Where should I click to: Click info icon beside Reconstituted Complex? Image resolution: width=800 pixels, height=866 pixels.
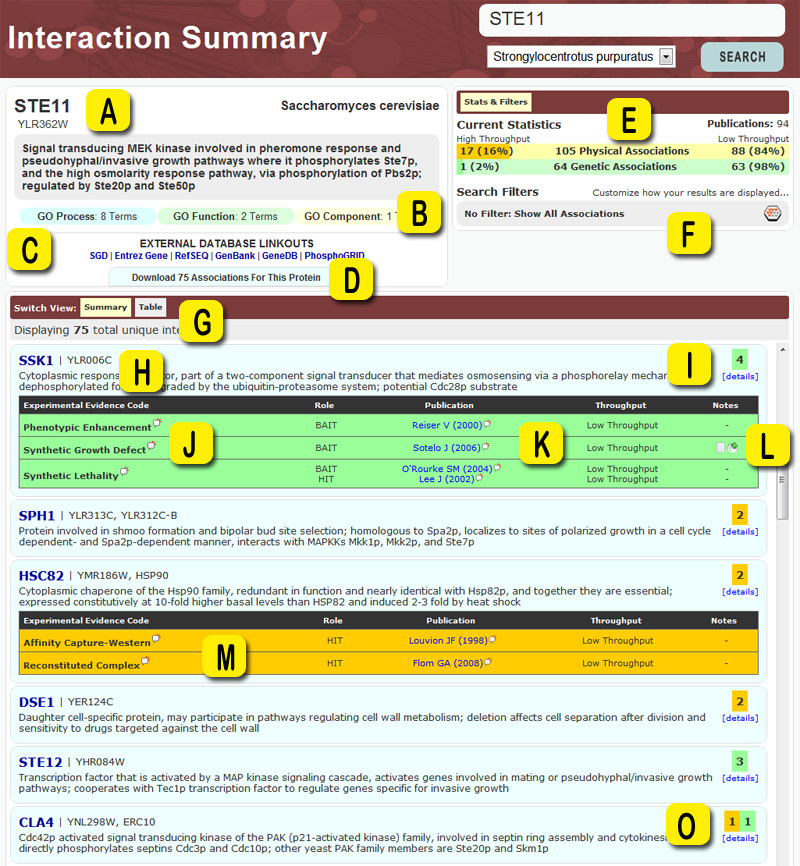146,661
